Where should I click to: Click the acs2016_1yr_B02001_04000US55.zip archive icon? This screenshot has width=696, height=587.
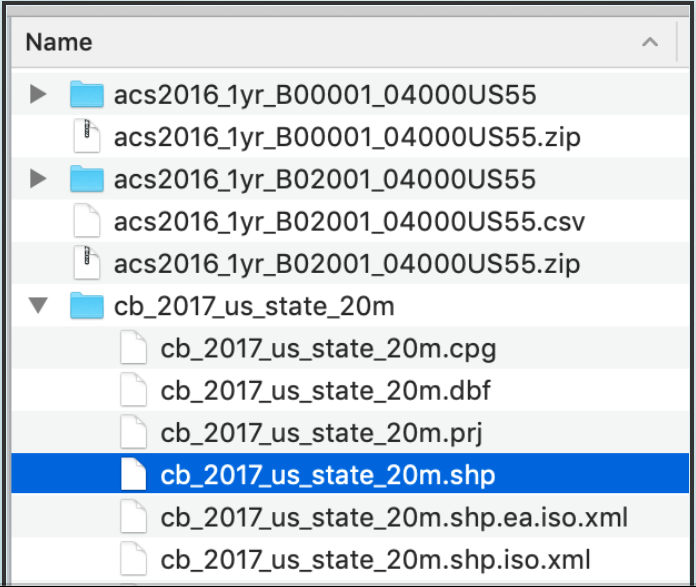tap(88, 265)
